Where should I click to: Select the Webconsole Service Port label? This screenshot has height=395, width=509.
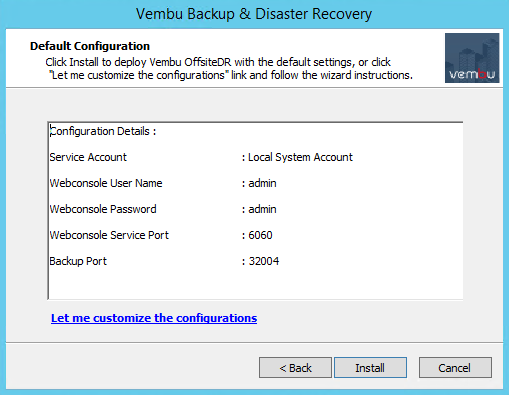click(109, 235)
